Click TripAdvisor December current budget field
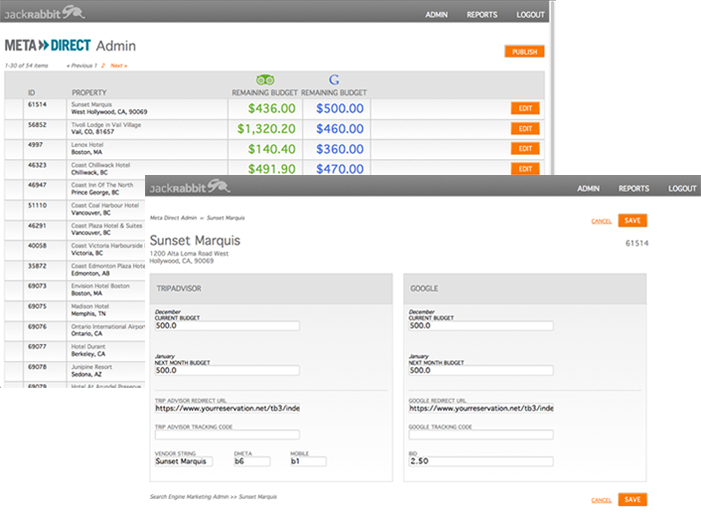The width and height of the screenshot is (701, 515). (227, 326)
